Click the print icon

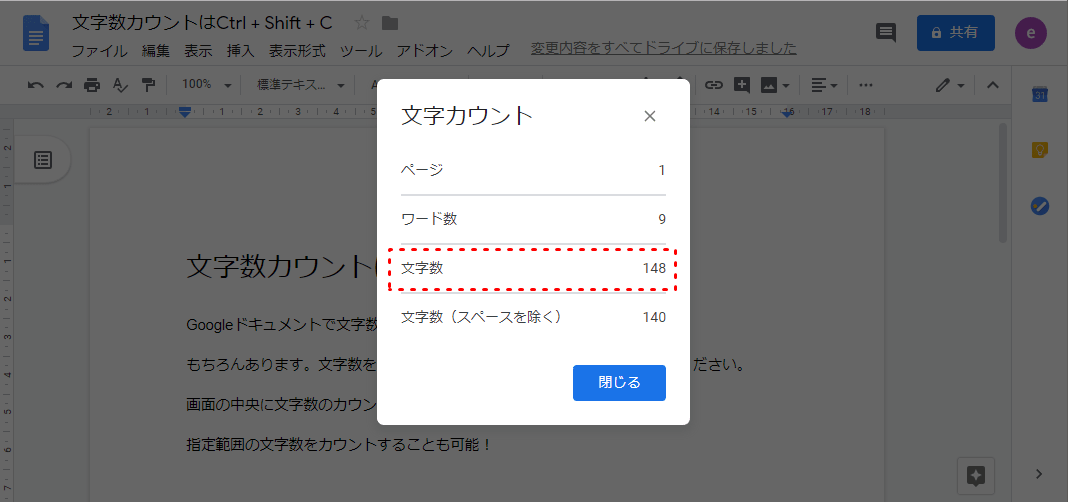click(92, 85)
